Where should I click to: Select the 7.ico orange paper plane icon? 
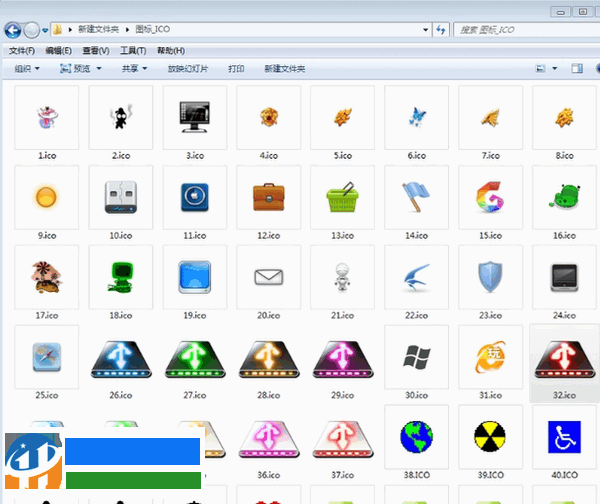[x=490, y=117]
